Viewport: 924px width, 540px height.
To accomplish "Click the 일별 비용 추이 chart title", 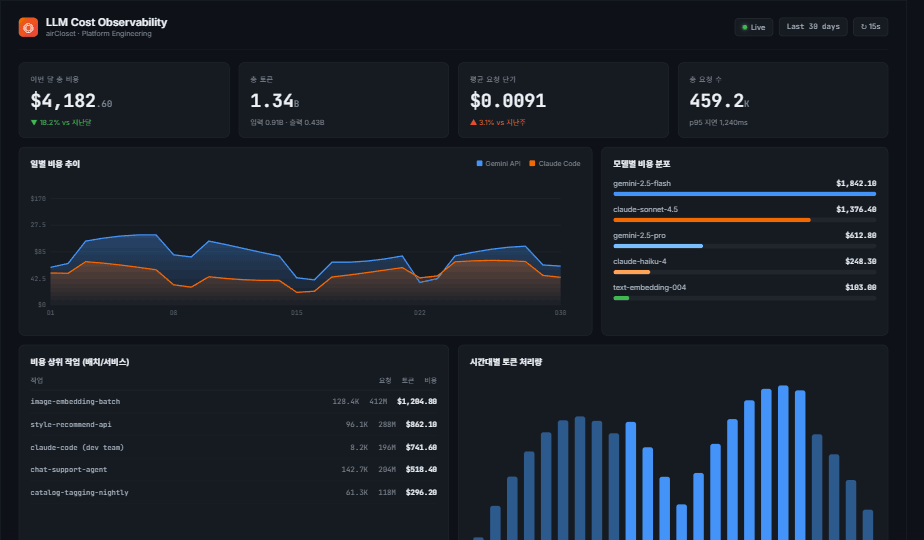I will click(55, 164).
